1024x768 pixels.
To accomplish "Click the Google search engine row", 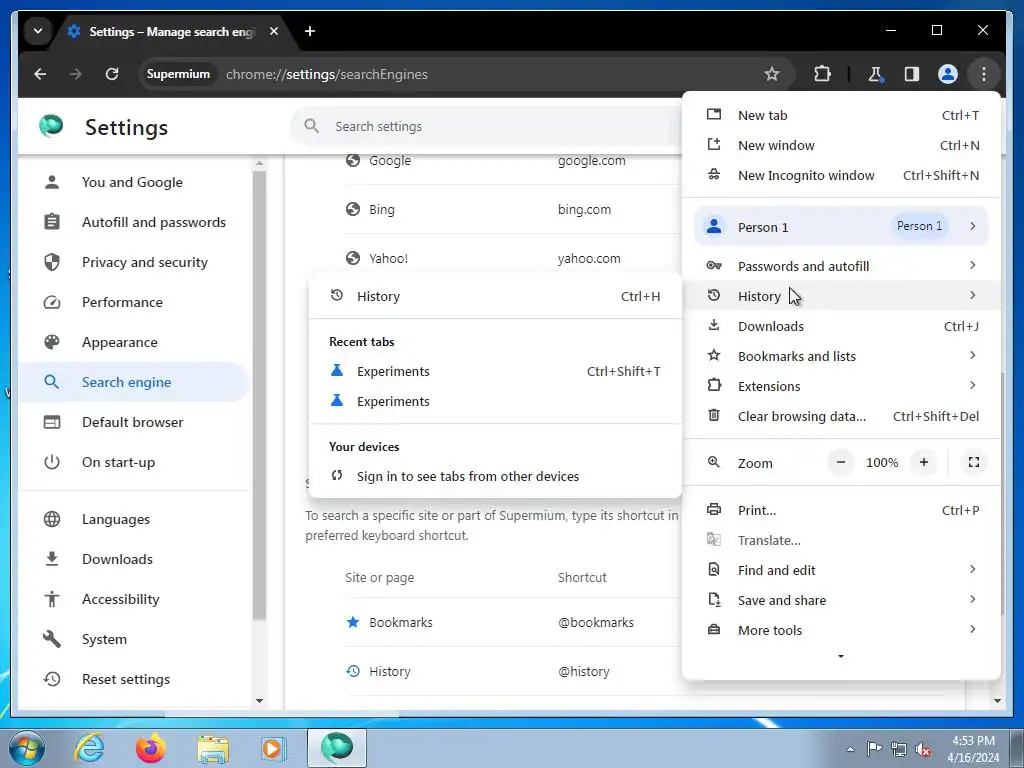I will point(513,161).
